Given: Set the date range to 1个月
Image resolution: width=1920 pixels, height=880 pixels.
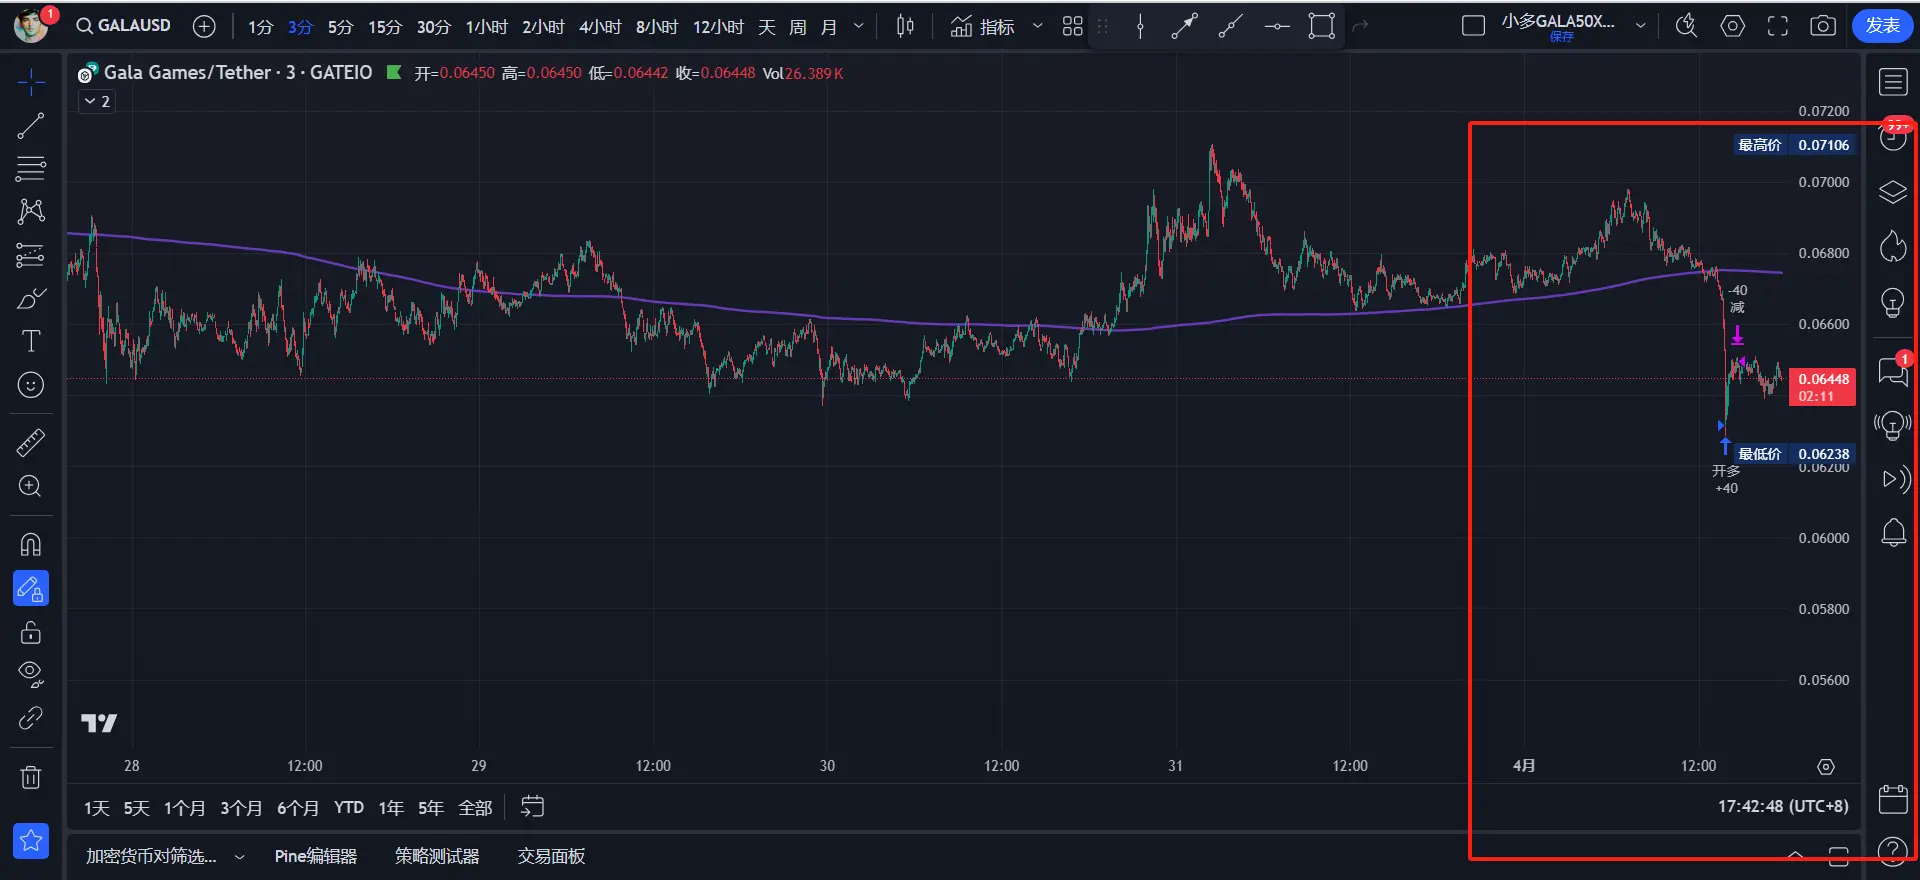Looking at the screenshot, I should coord(184,808).
